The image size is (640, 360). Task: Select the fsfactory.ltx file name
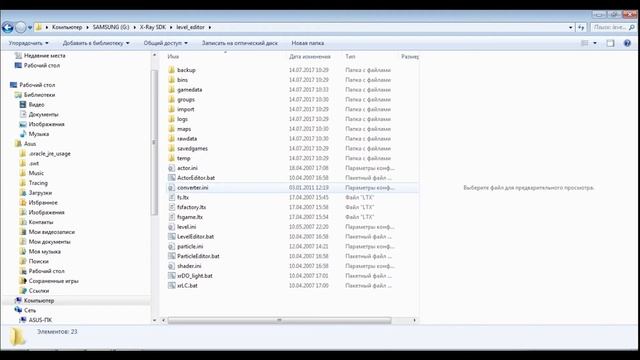pos(191,207)
